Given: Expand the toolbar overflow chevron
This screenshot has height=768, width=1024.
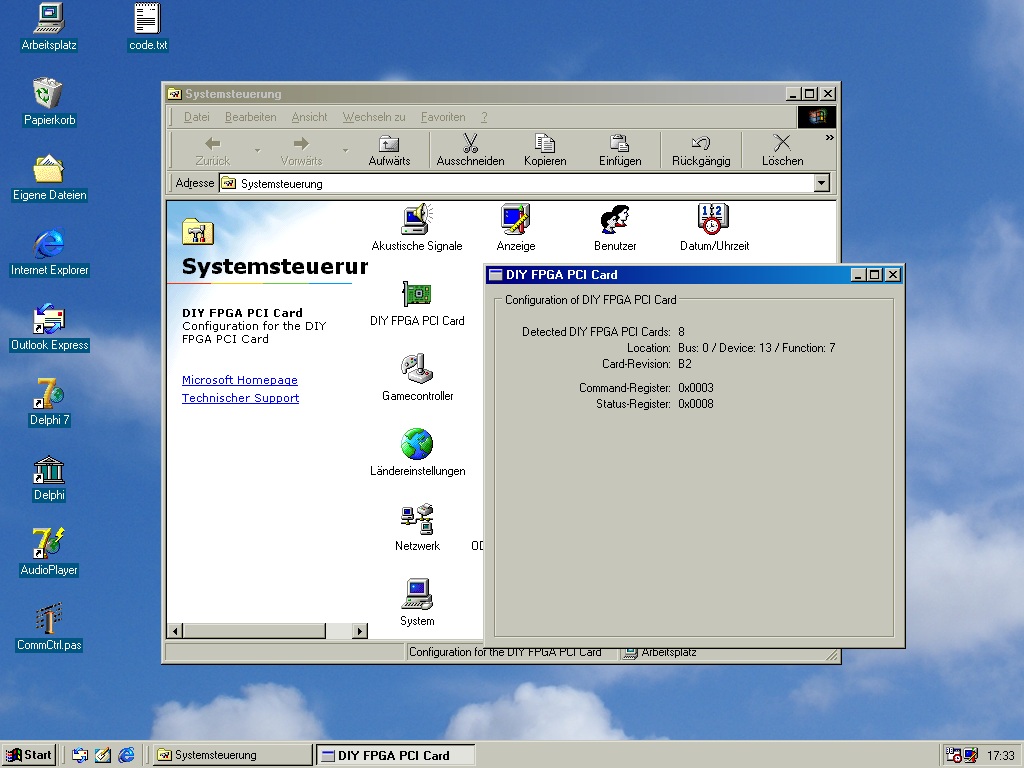Looking at the screenshot, I should point(829,138).
